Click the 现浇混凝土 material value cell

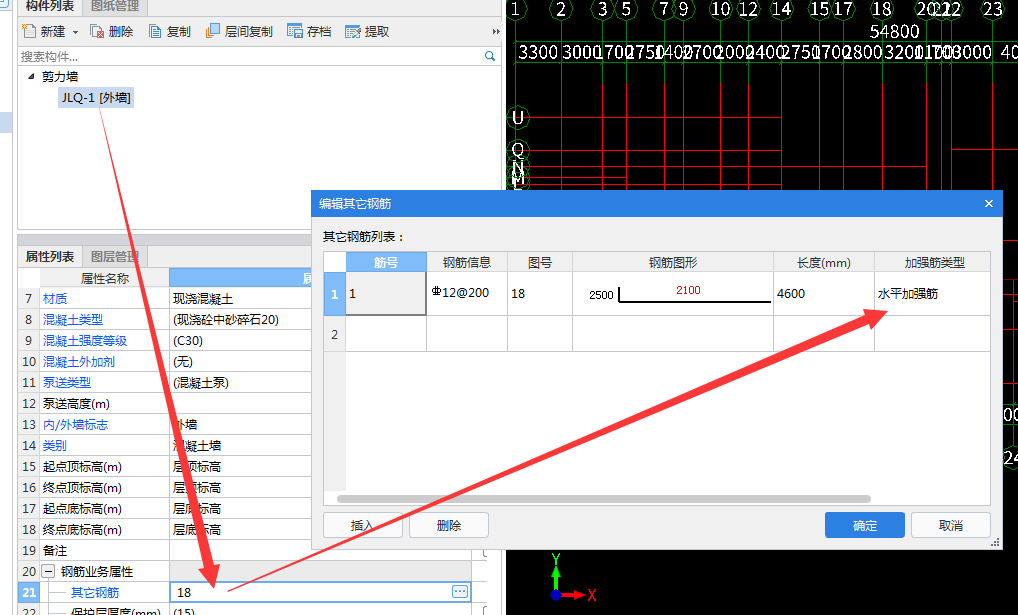241,299
